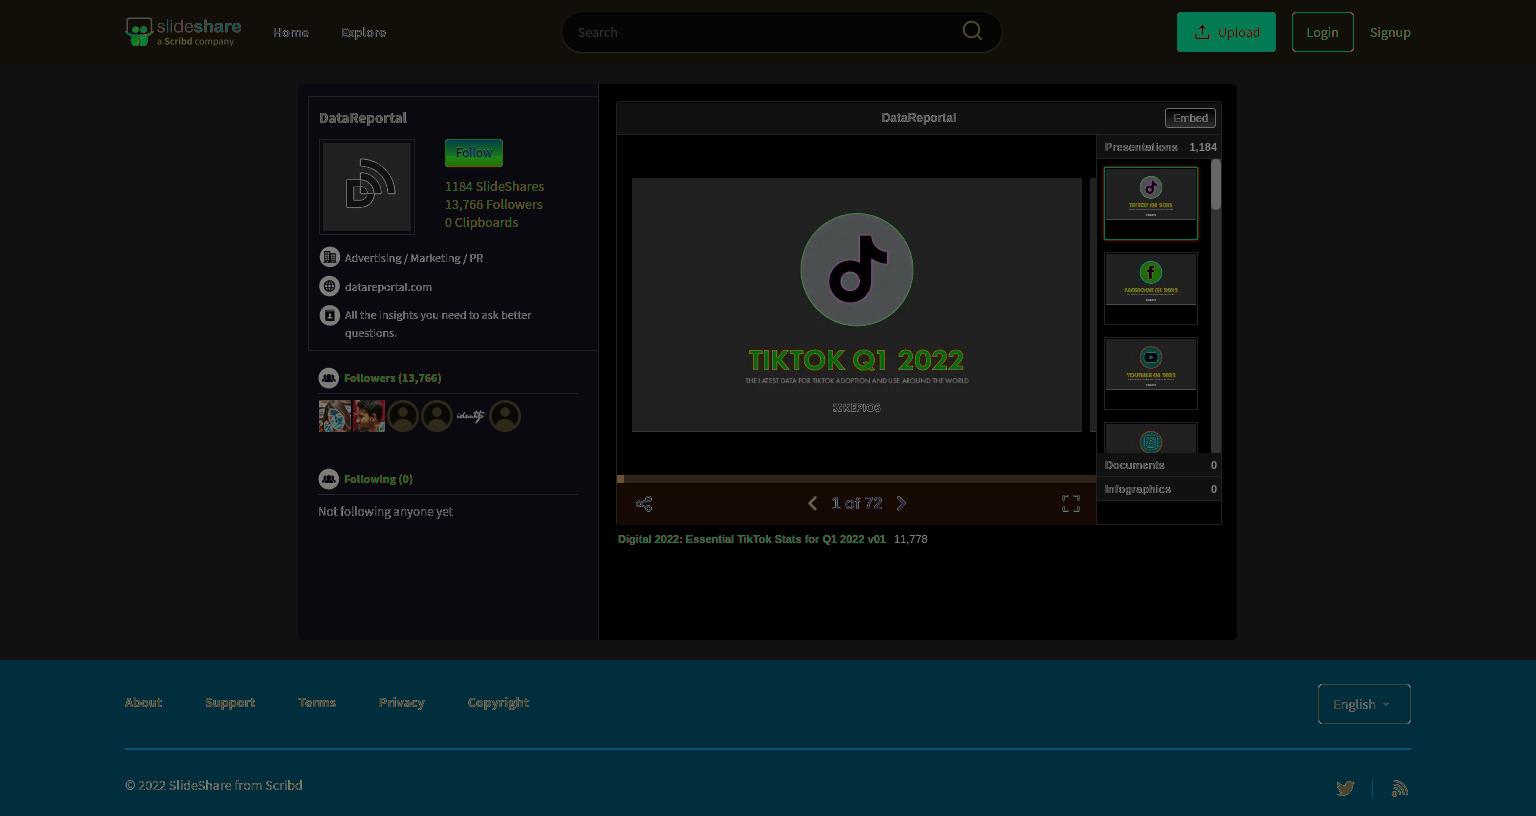Click into the Search input field
1536x816 pixels.
[x=765, y=32]
